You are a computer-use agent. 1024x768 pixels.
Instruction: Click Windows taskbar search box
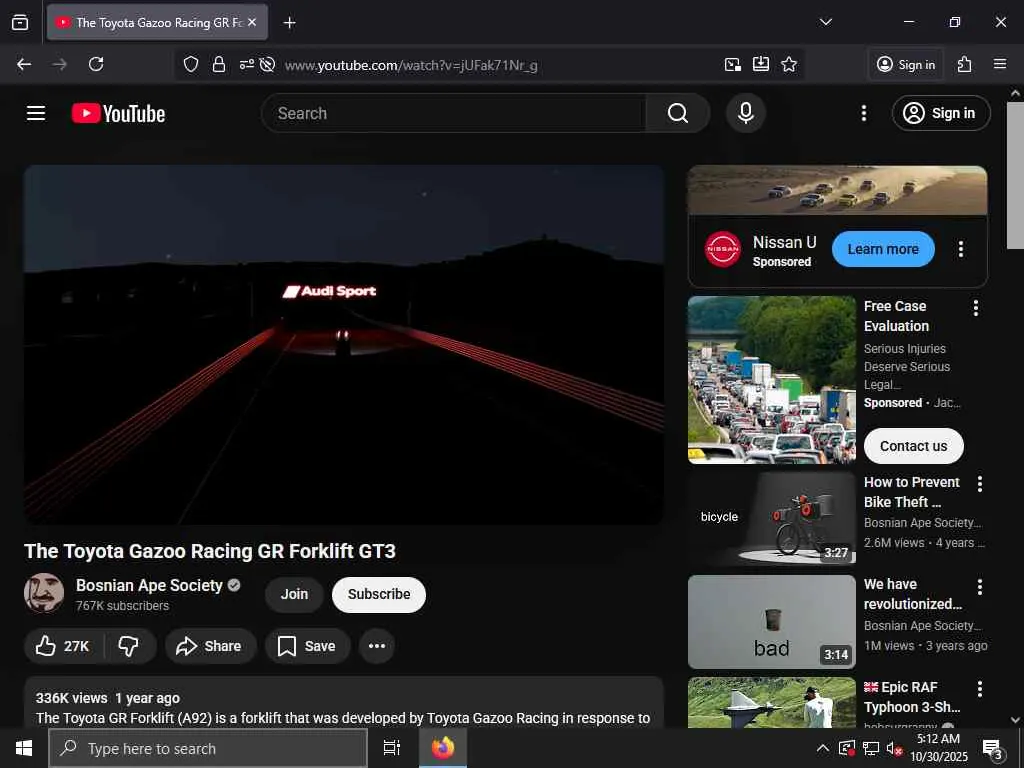[x=208, y=748]
